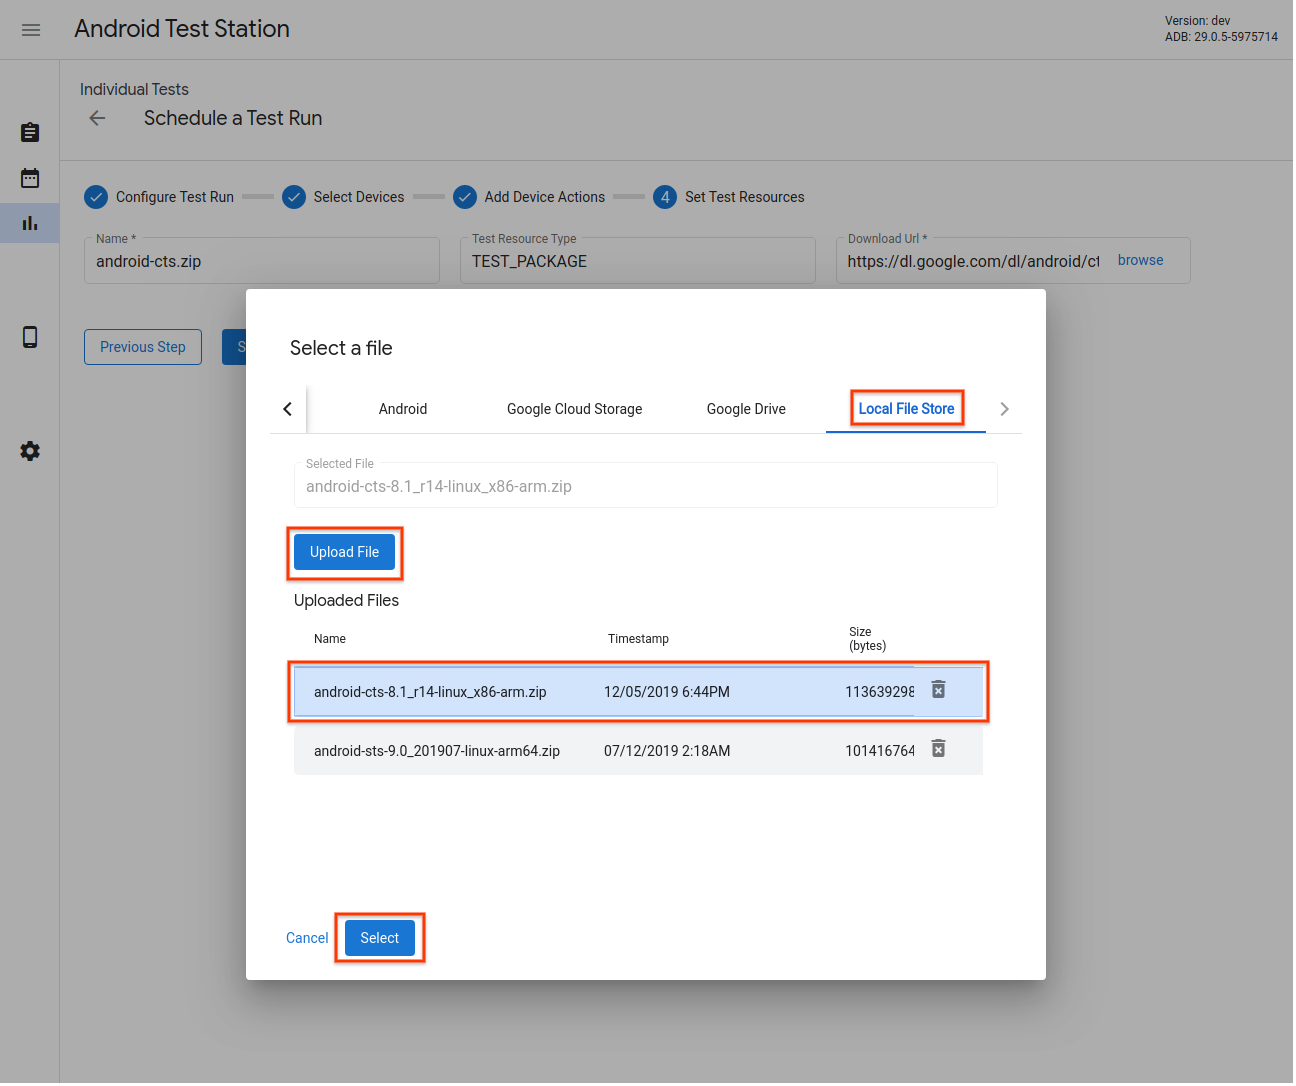Select the bar chart results icon in sidebar

click(x=29, y=222)
